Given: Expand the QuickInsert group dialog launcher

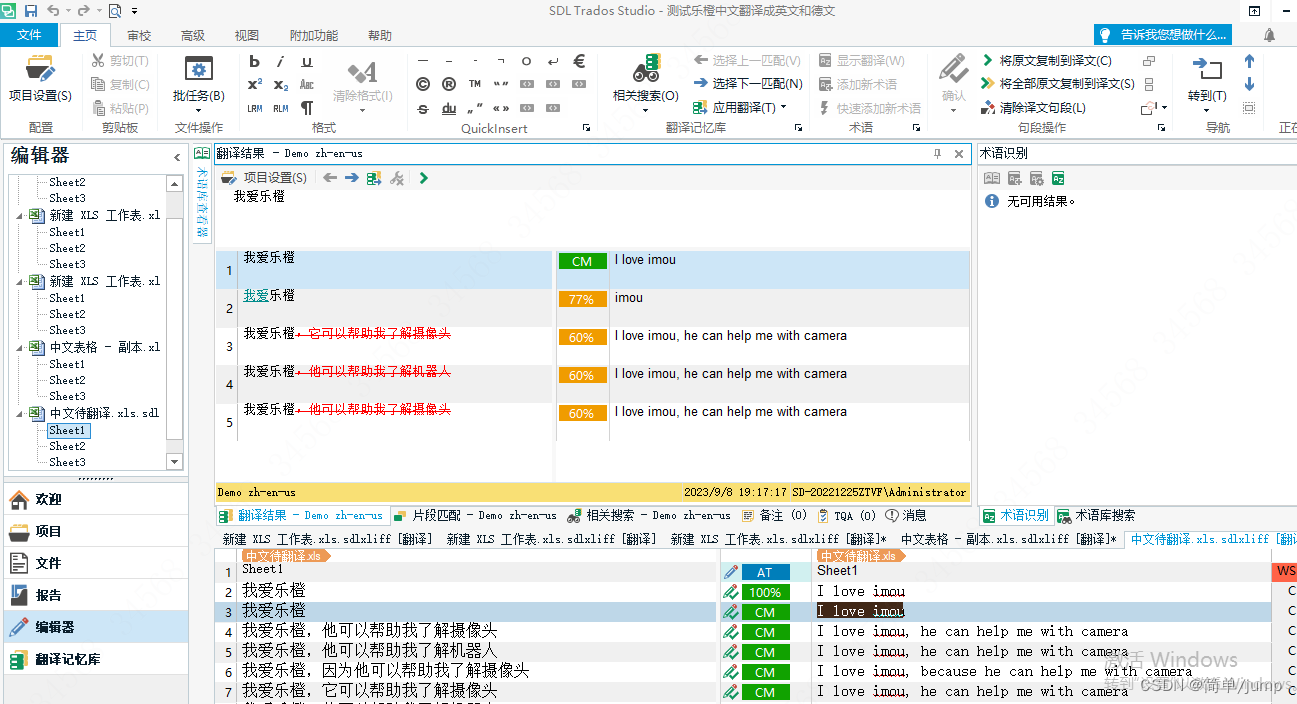Looking at the screenshot, I should pos(587,128).
